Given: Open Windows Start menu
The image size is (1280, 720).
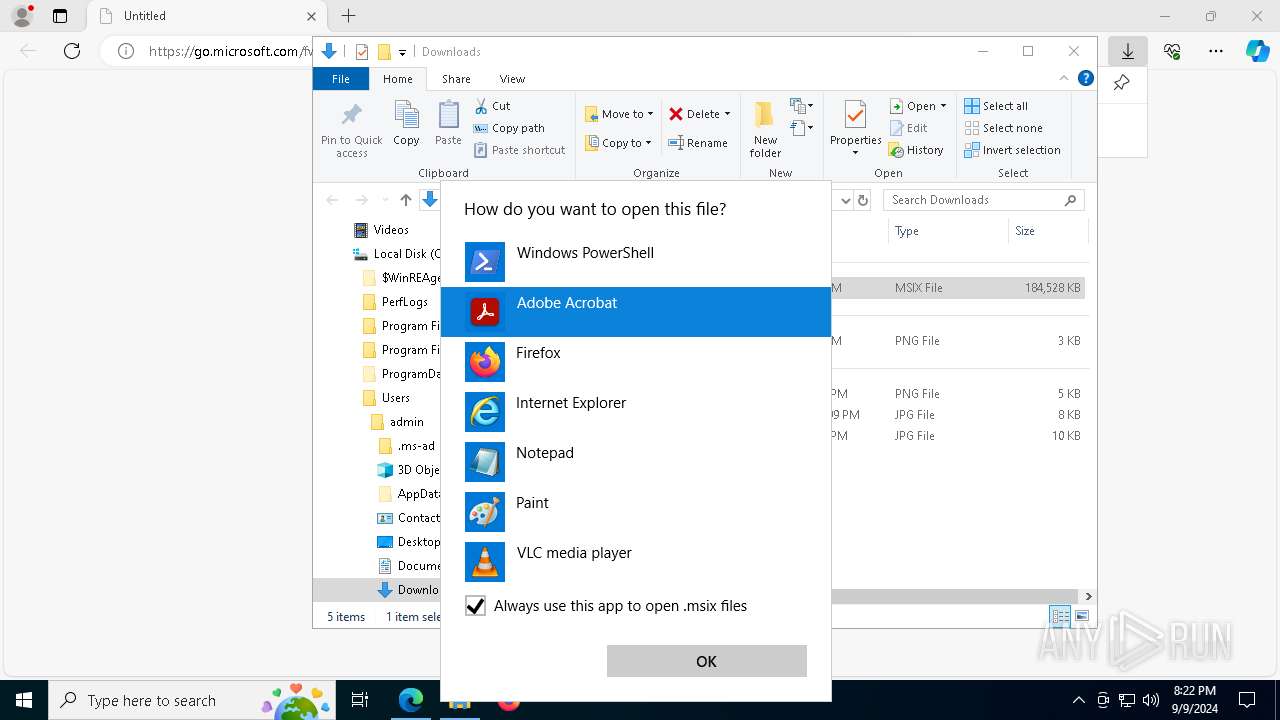Looking at the screenshot, I should pos(23,700).
